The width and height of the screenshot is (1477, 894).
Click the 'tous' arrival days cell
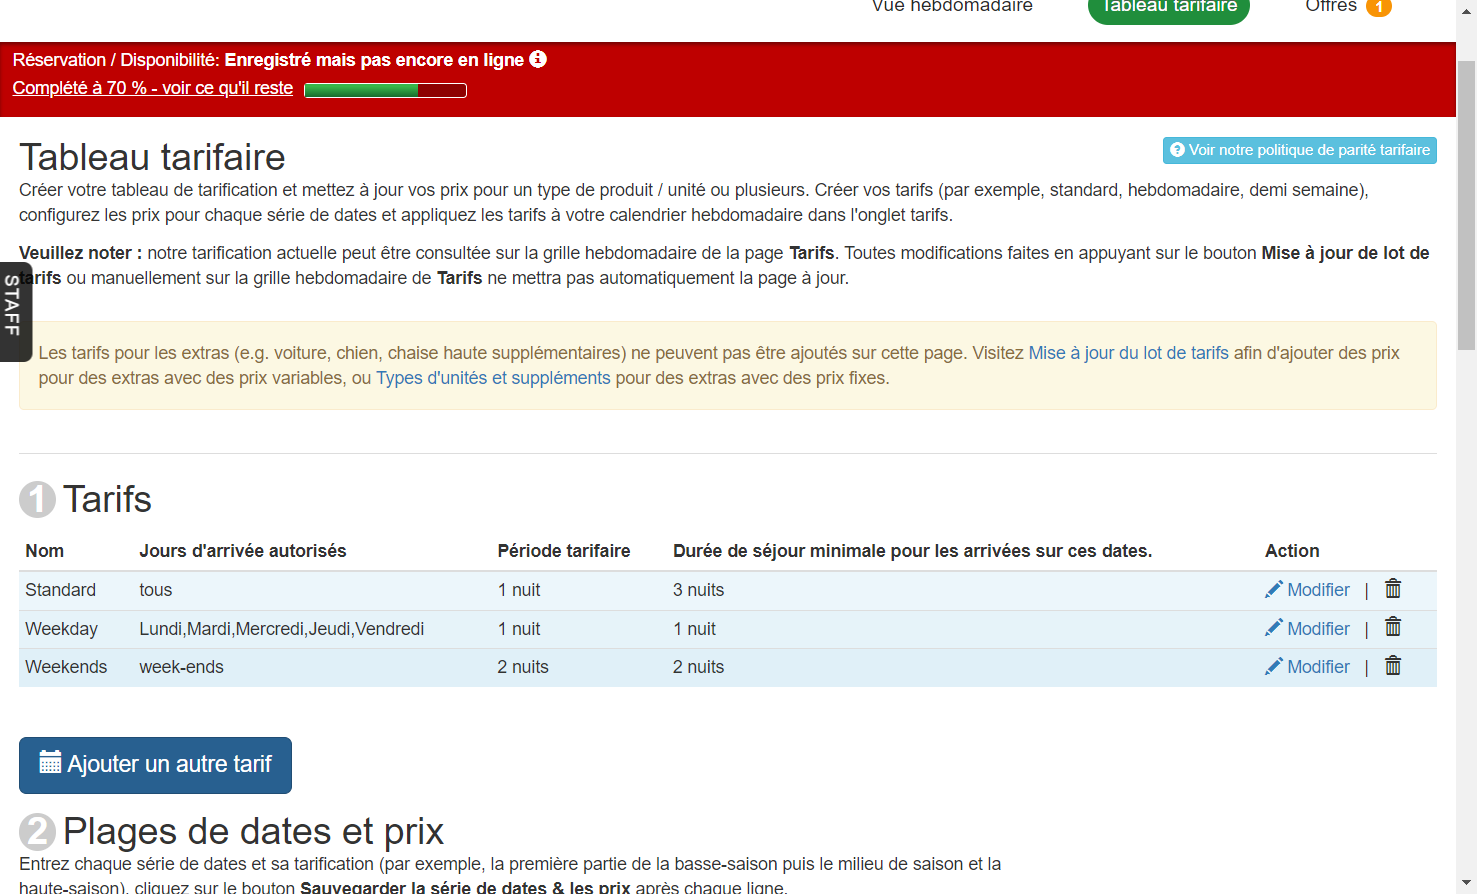[156, 590]
